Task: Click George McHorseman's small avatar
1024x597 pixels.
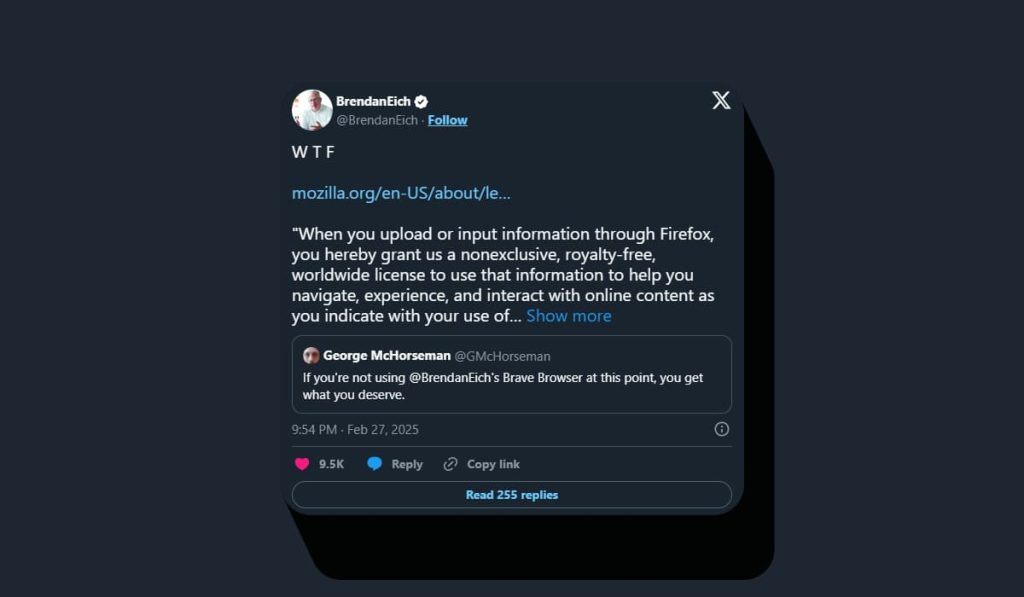Action: coord(311,356)
